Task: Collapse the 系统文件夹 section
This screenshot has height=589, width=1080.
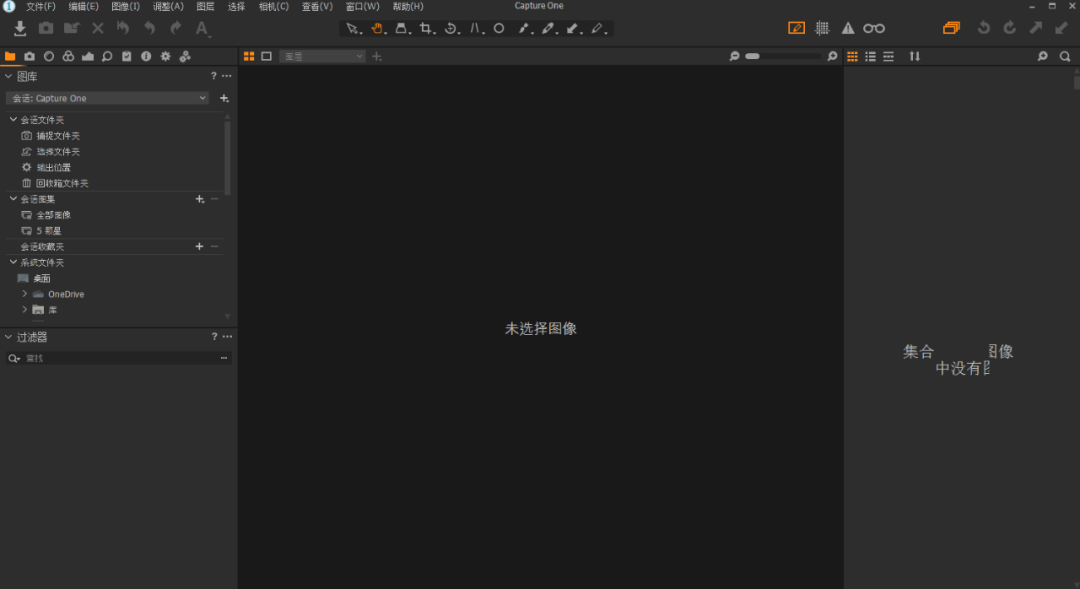Action: 13,262
